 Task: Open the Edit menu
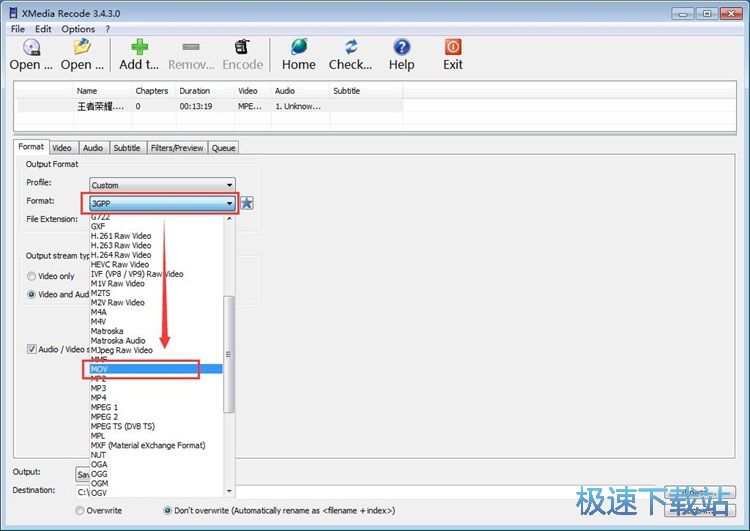43,29
